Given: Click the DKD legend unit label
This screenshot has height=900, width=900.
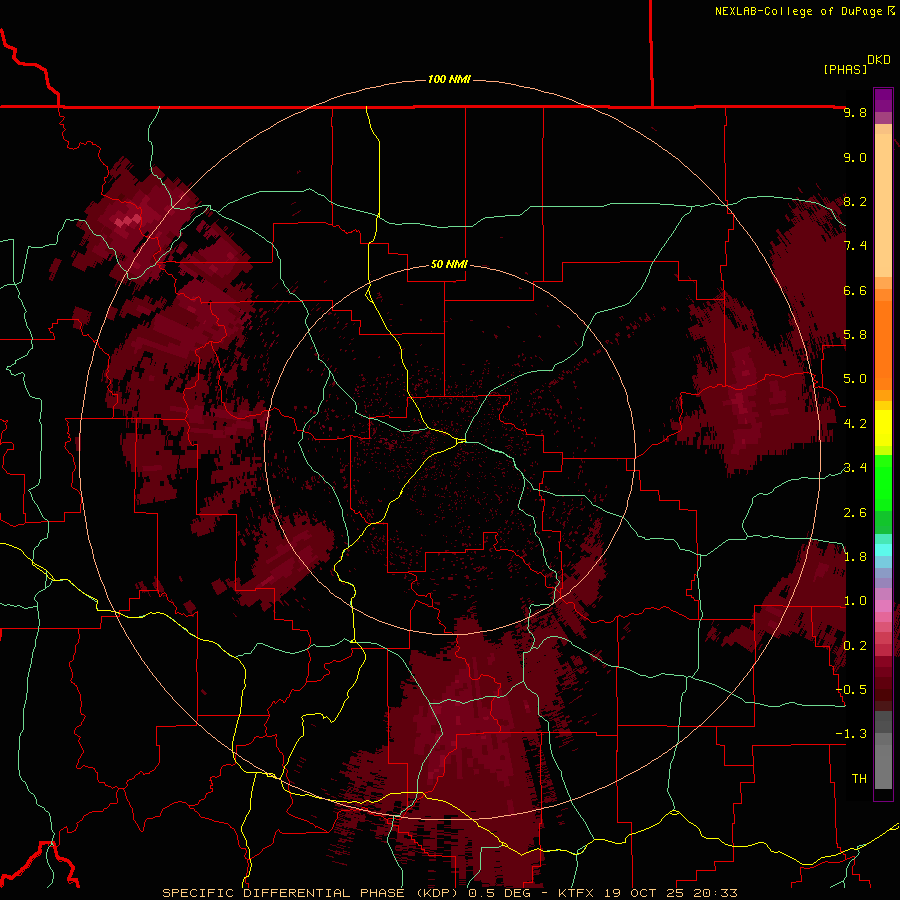Looking at the screenshot, I should click(x=879, y=60).
